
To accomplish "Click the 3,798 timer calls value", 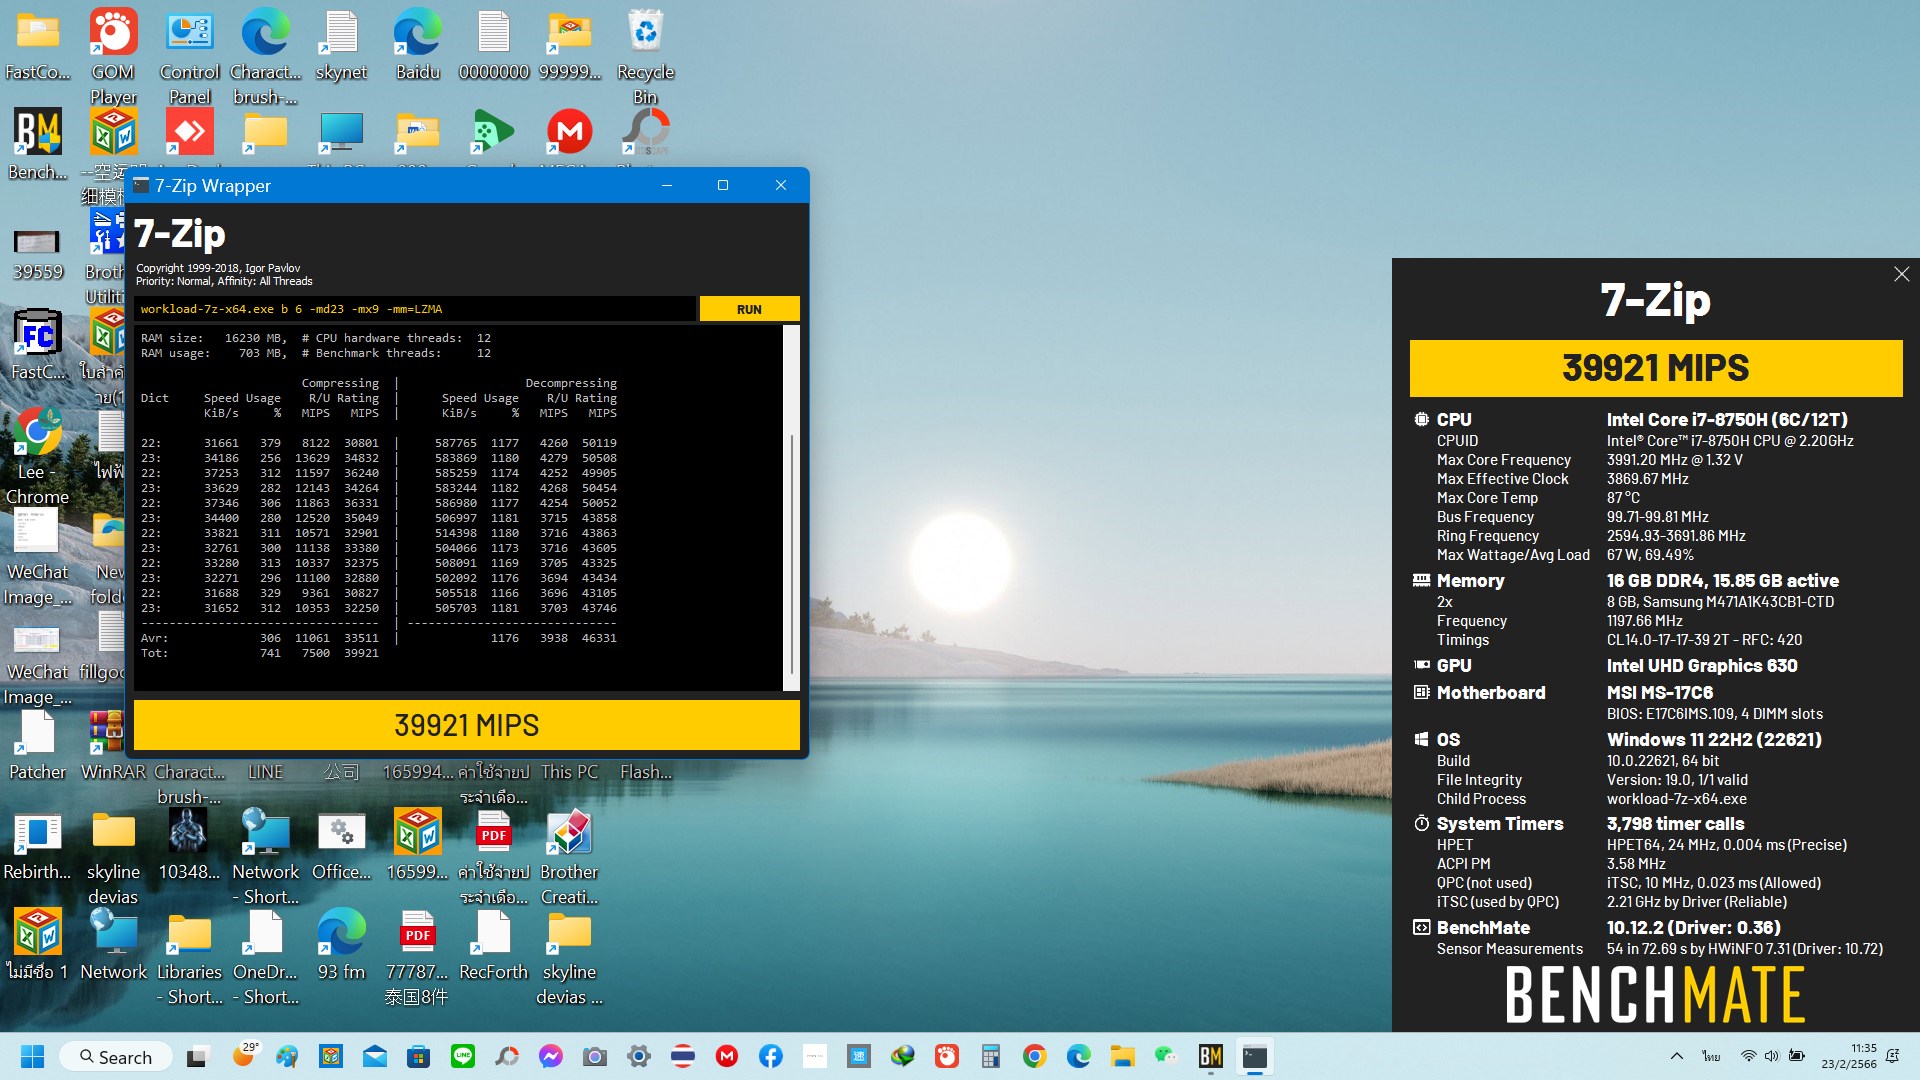I will 1675,823.
